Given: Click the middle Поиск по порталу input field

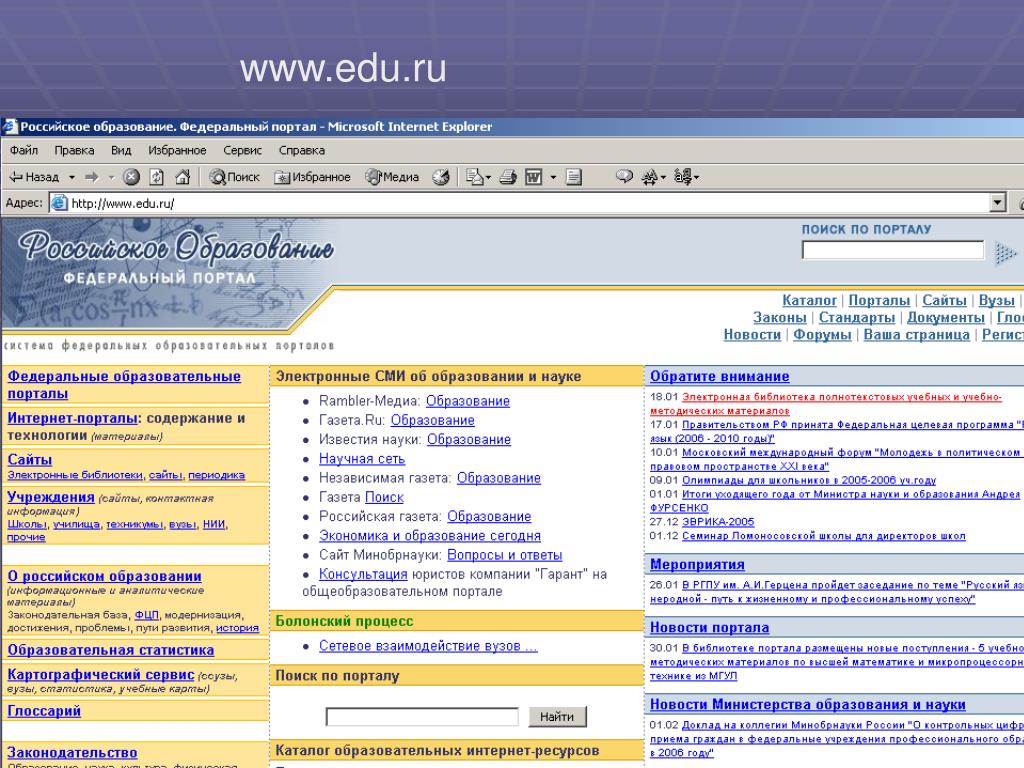Looking at the screenshot, I should coord(422,716).
